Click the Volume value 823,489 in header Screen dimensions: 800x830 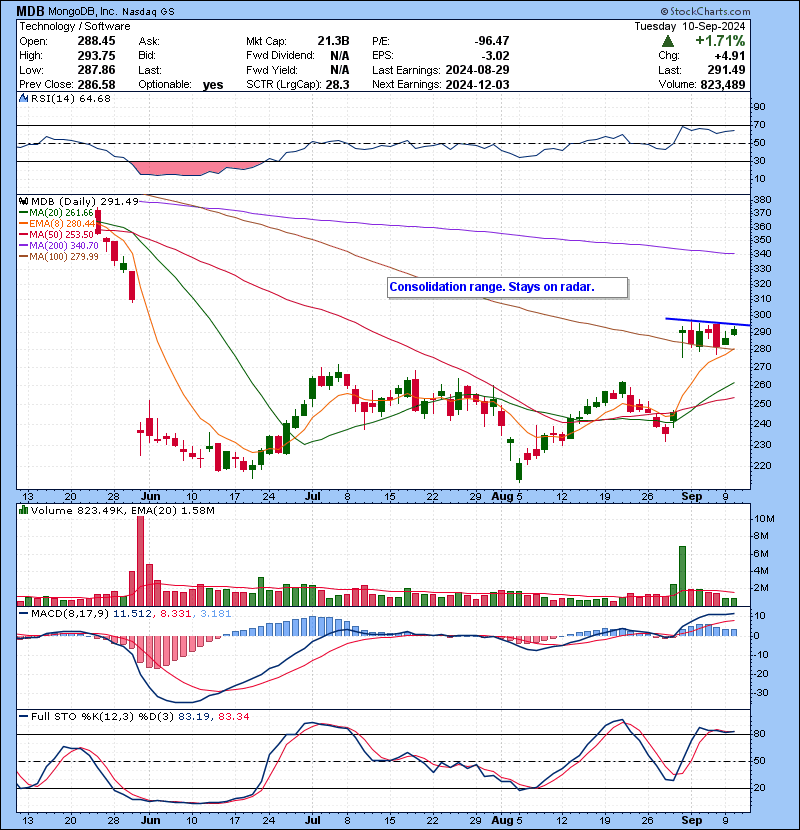tap(723, 84)
